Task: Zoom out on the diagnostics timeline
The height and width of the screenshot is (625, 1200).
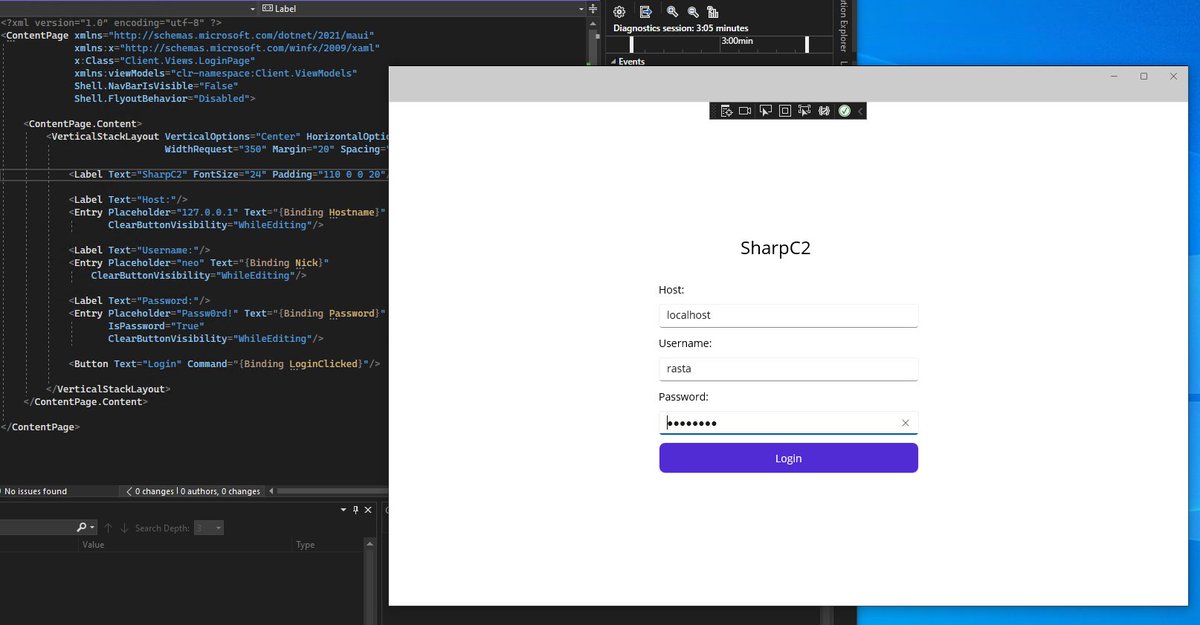Action: point(692,12)
